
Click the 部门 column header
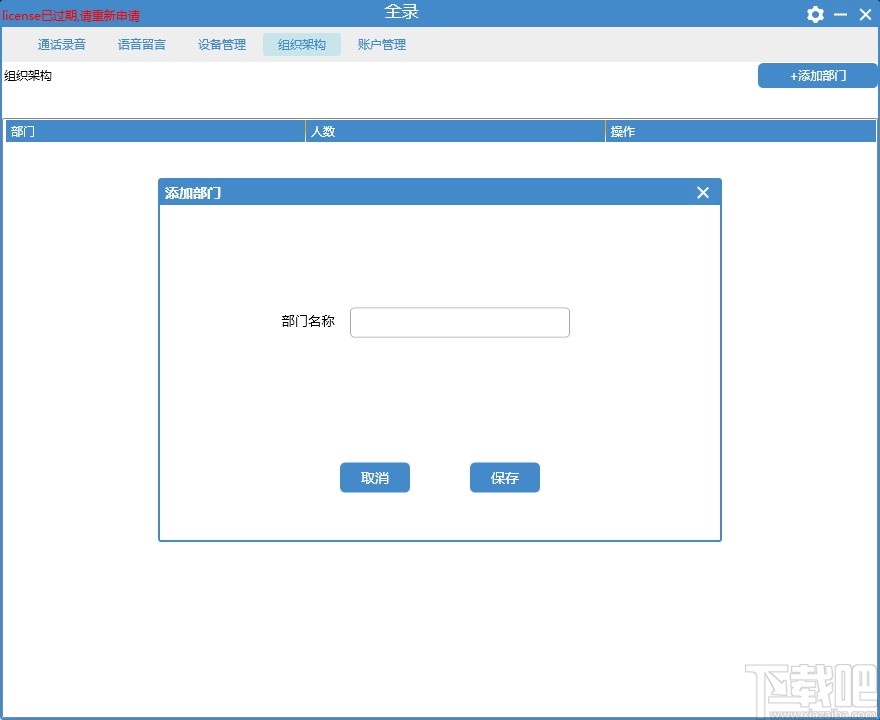(x=22, y=131)
